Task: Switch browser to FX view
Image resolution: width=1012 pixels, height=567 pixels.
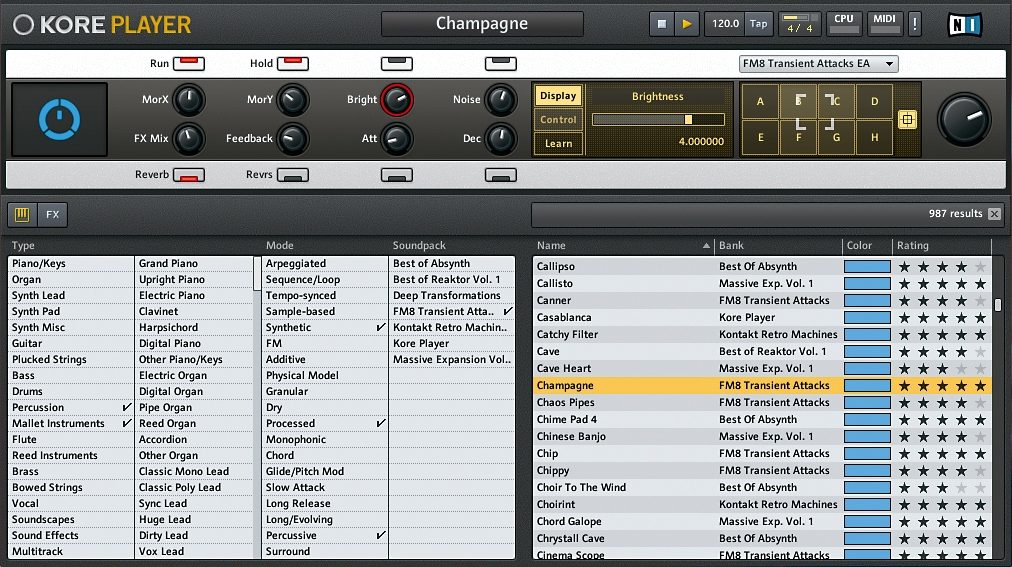Action: 52,214
